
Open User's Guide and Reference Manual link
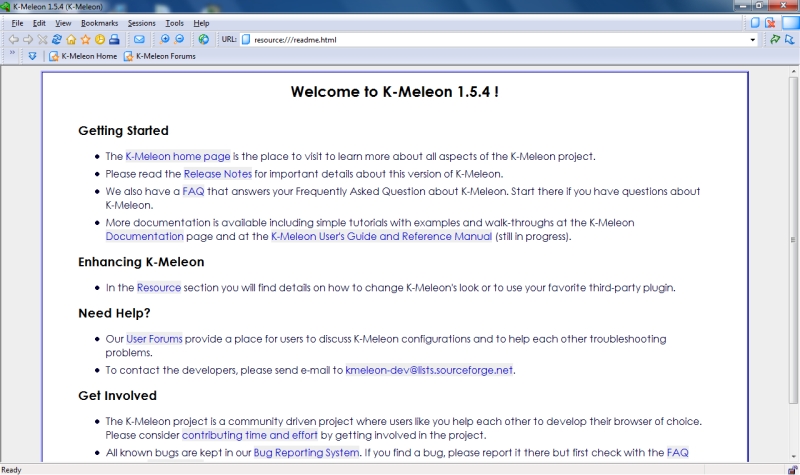point(382,236)
